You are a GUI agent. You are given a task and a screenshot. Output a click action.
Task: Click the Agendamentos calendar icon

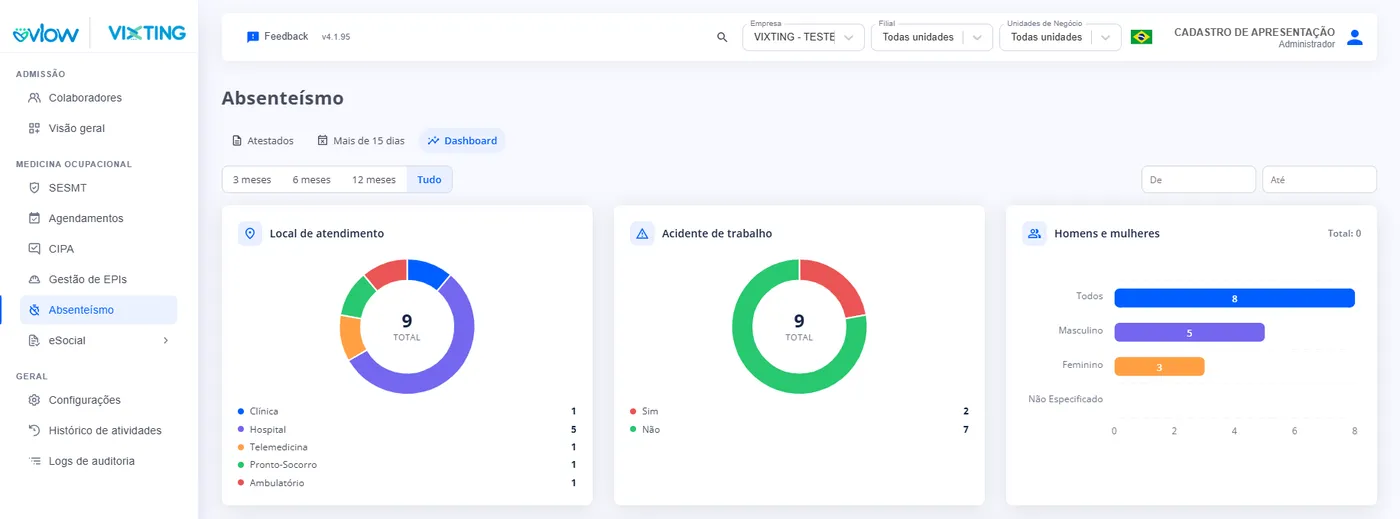[x=34, y=218]
